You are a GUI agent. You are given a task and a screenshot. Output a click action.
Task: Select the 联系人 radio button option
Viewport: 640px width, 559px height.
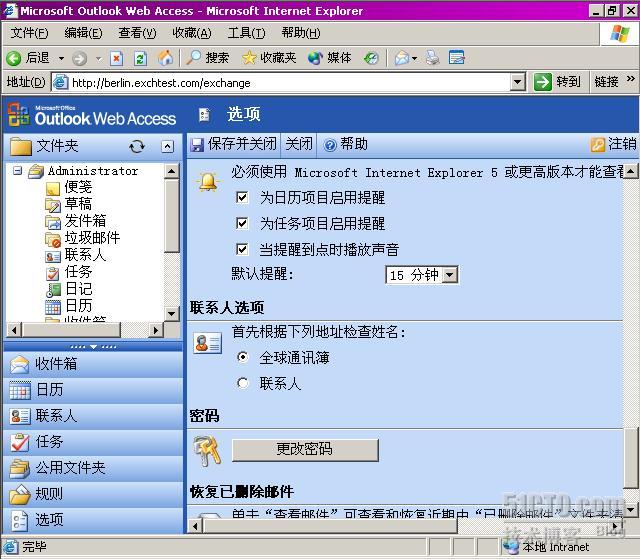243,383
